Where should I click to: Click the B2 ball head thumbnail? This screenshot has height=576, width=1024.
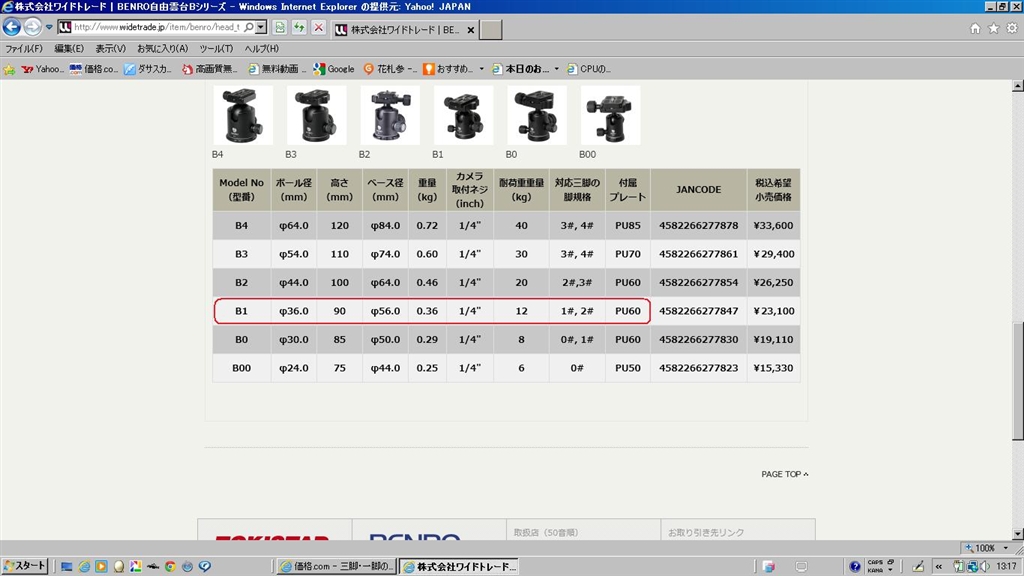pyautogui.click(x=390, y=116)
